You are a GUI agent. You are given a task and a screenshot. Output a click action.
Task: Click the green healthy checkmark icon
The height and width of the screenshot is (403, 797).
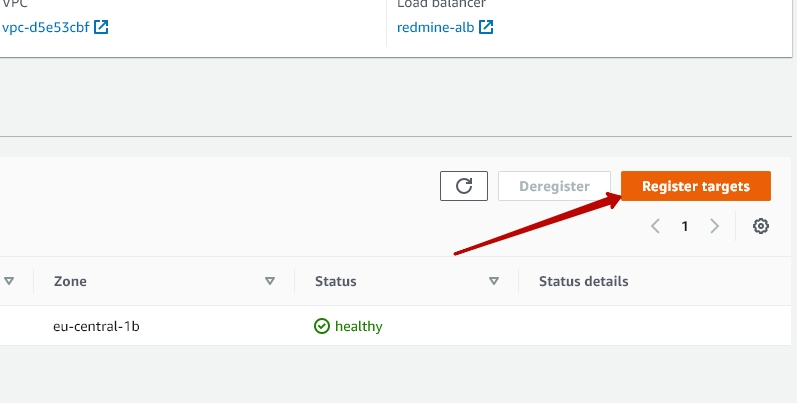tap(322, 326)
